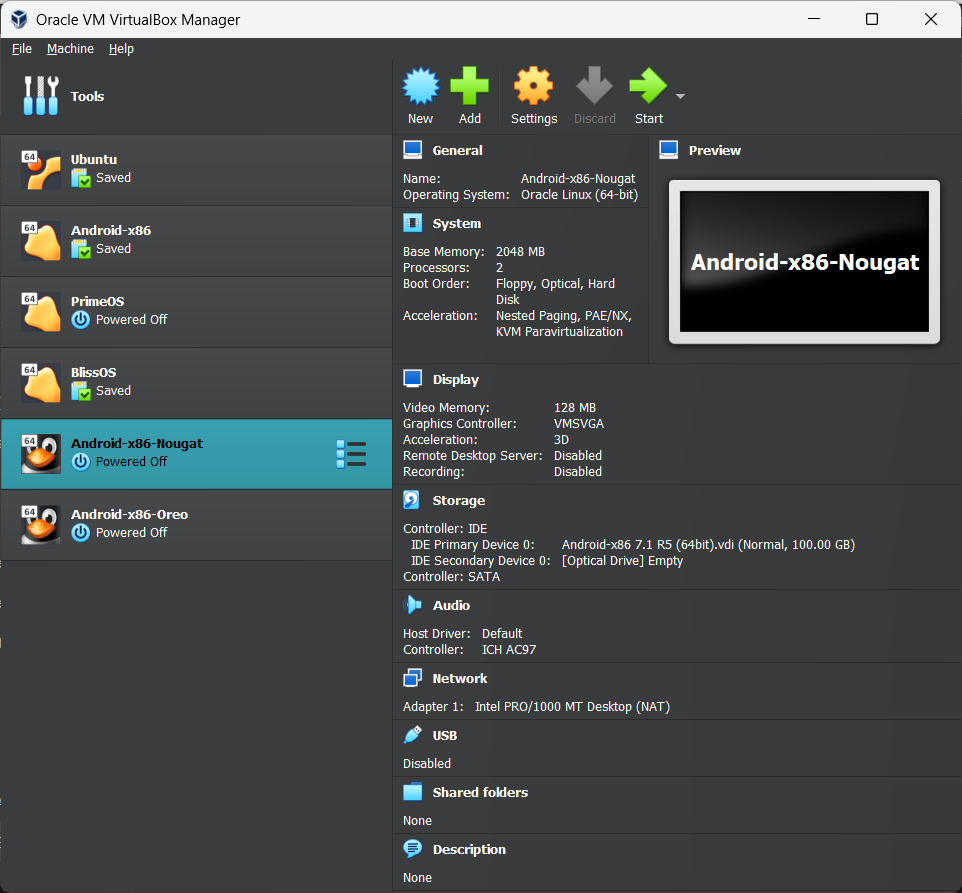962x893 pixels.
Task: Click the Add machine green plus icon
Action: click(469, 86)
